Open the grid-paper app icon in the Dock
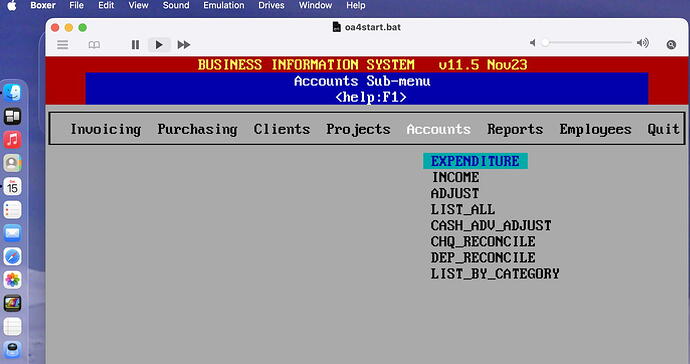The width and height of the screenshot is (690, 364). (x=12, y=327)
